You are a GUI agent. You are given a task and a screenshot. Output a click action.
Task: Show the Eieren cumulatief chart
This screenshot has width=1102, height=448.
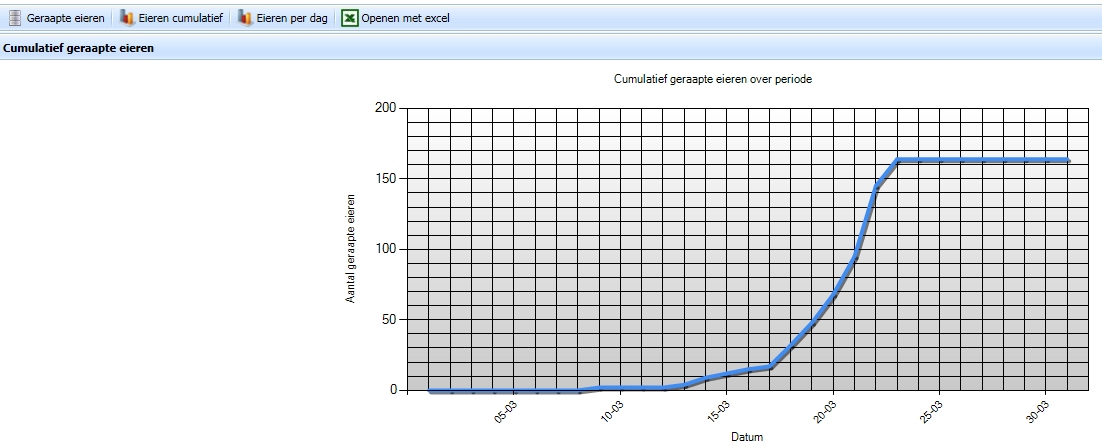point(180,18)
